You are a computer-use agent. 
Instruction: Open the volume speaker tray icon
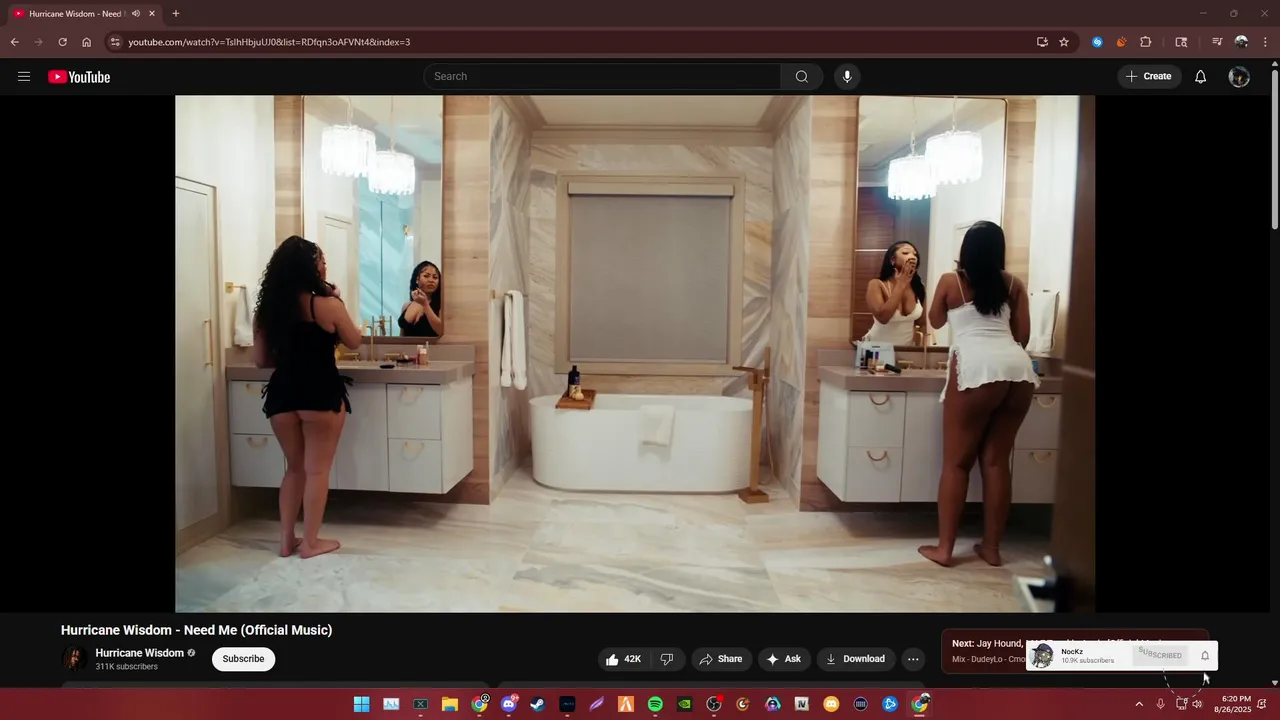[x=1197, y=704]
